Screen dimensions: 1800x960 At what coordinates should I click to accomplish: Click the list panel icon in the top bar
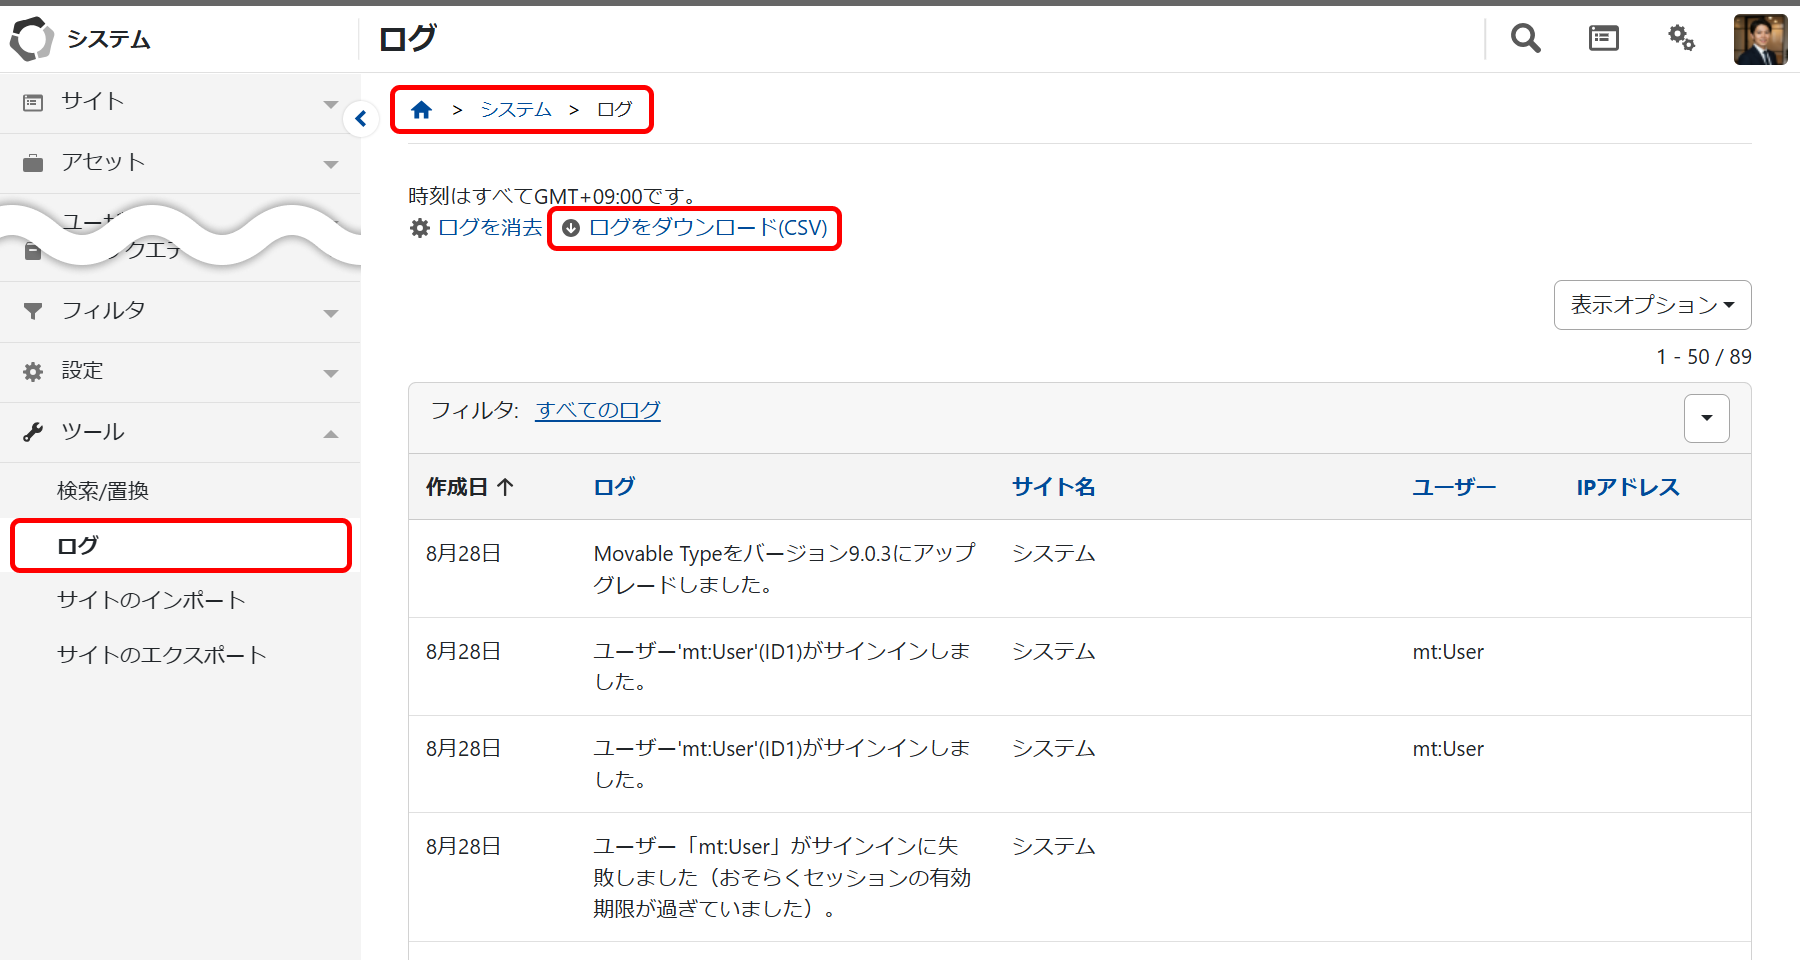click(x=1603, y=38)
